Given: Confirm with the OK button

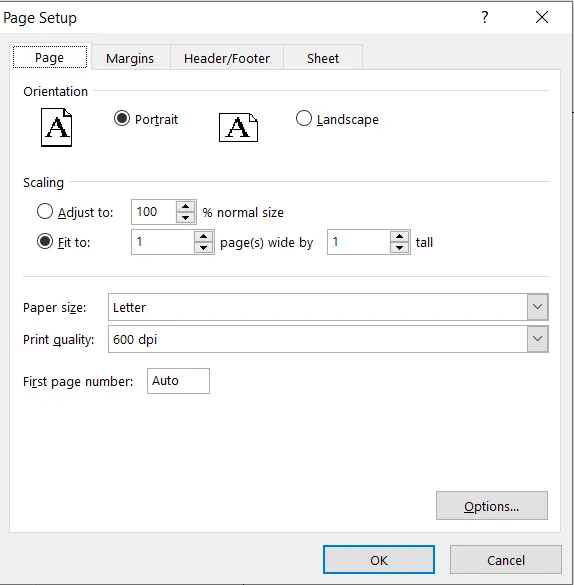Looking at the screenshot, I should (379, 560).
